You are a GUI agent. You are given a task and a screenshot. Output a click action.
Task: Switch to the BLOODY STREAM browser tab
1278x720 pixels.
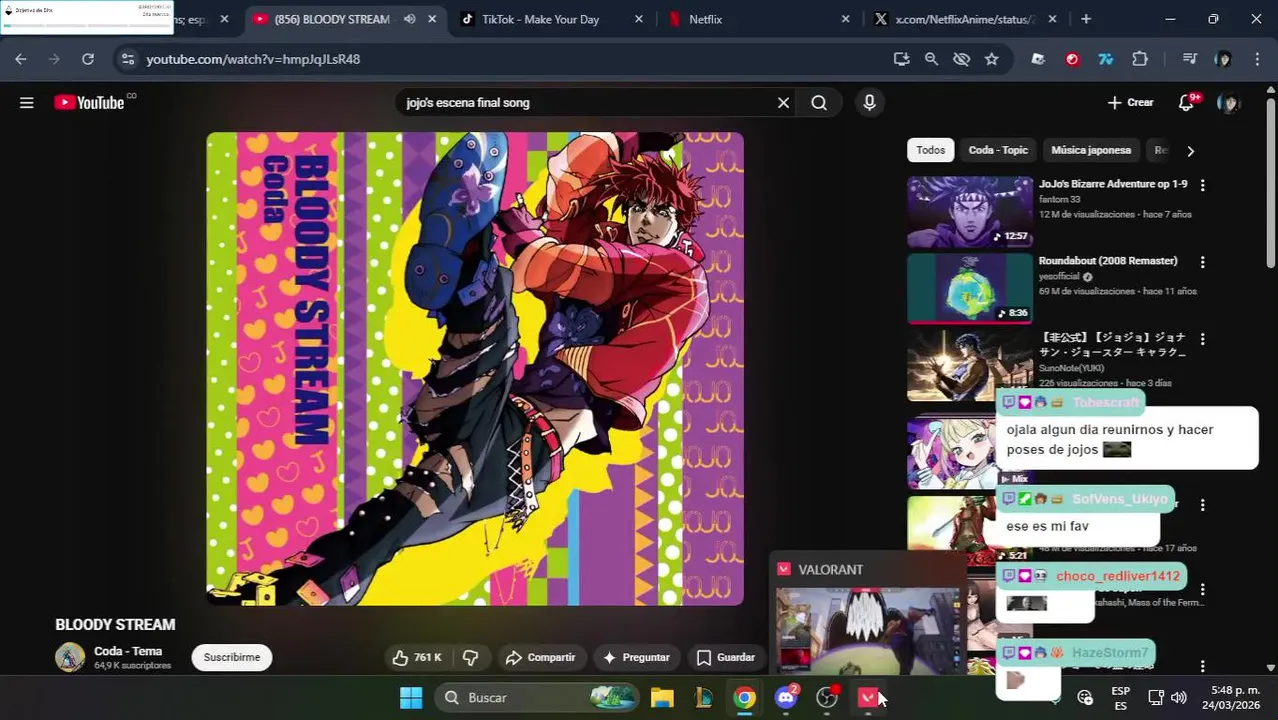pyautogui.click(x=330, y=19)
